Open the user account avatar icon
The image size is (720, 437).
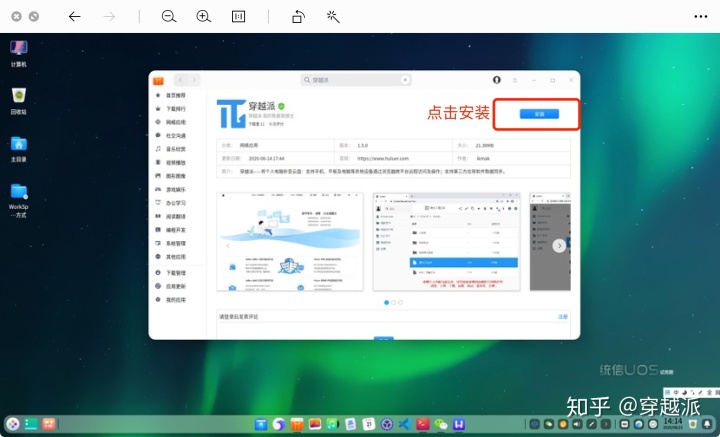(x=496, y=80)
